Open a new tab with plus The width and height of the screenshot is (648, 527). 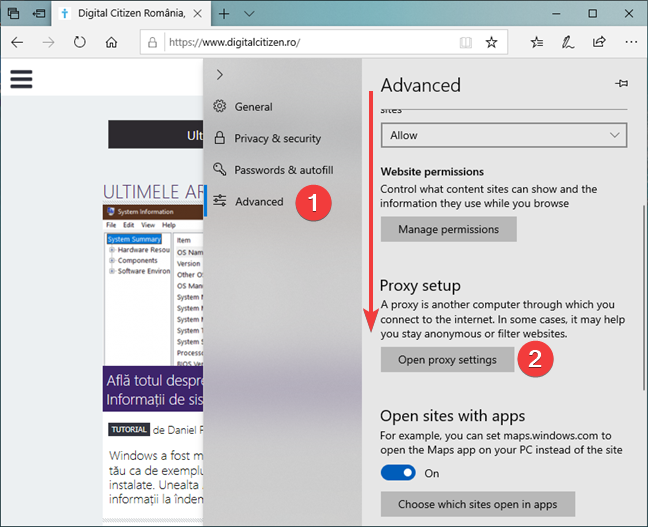point(224,14)
